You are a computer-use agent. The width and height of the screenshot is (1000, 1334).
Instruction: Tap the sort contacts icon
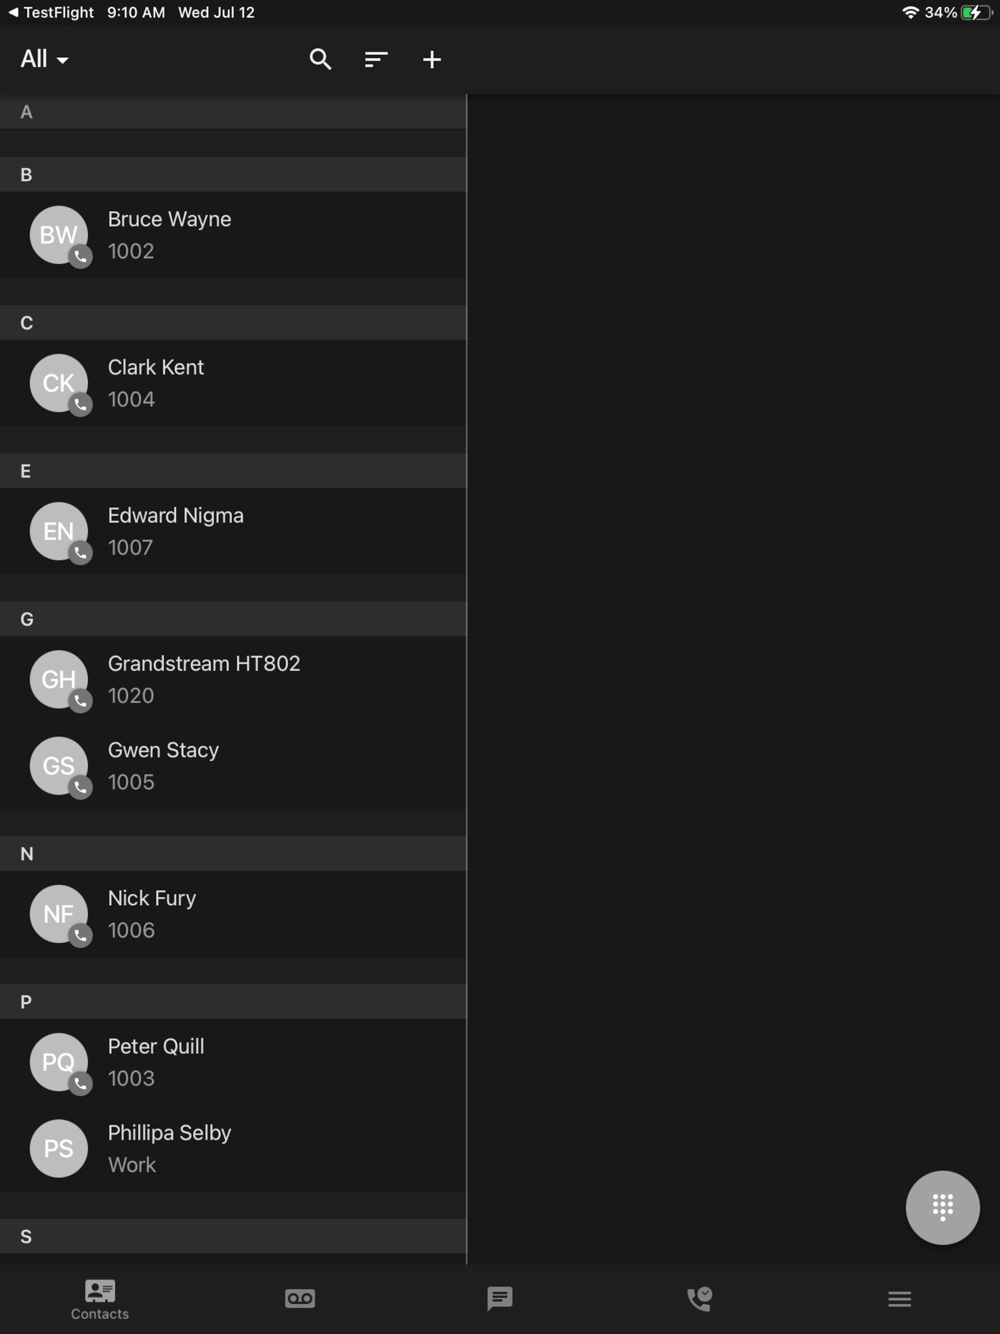pyautogui.click(x=376, y=59)
